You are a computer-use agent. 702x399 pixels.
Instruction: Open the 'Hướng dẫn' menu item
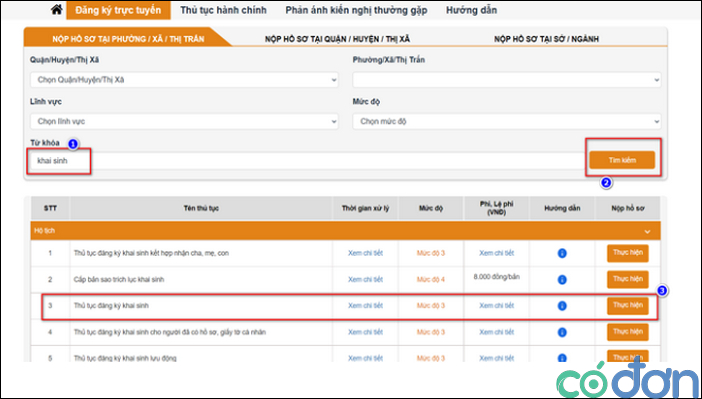pyautogui.click(x=471, y=10)
